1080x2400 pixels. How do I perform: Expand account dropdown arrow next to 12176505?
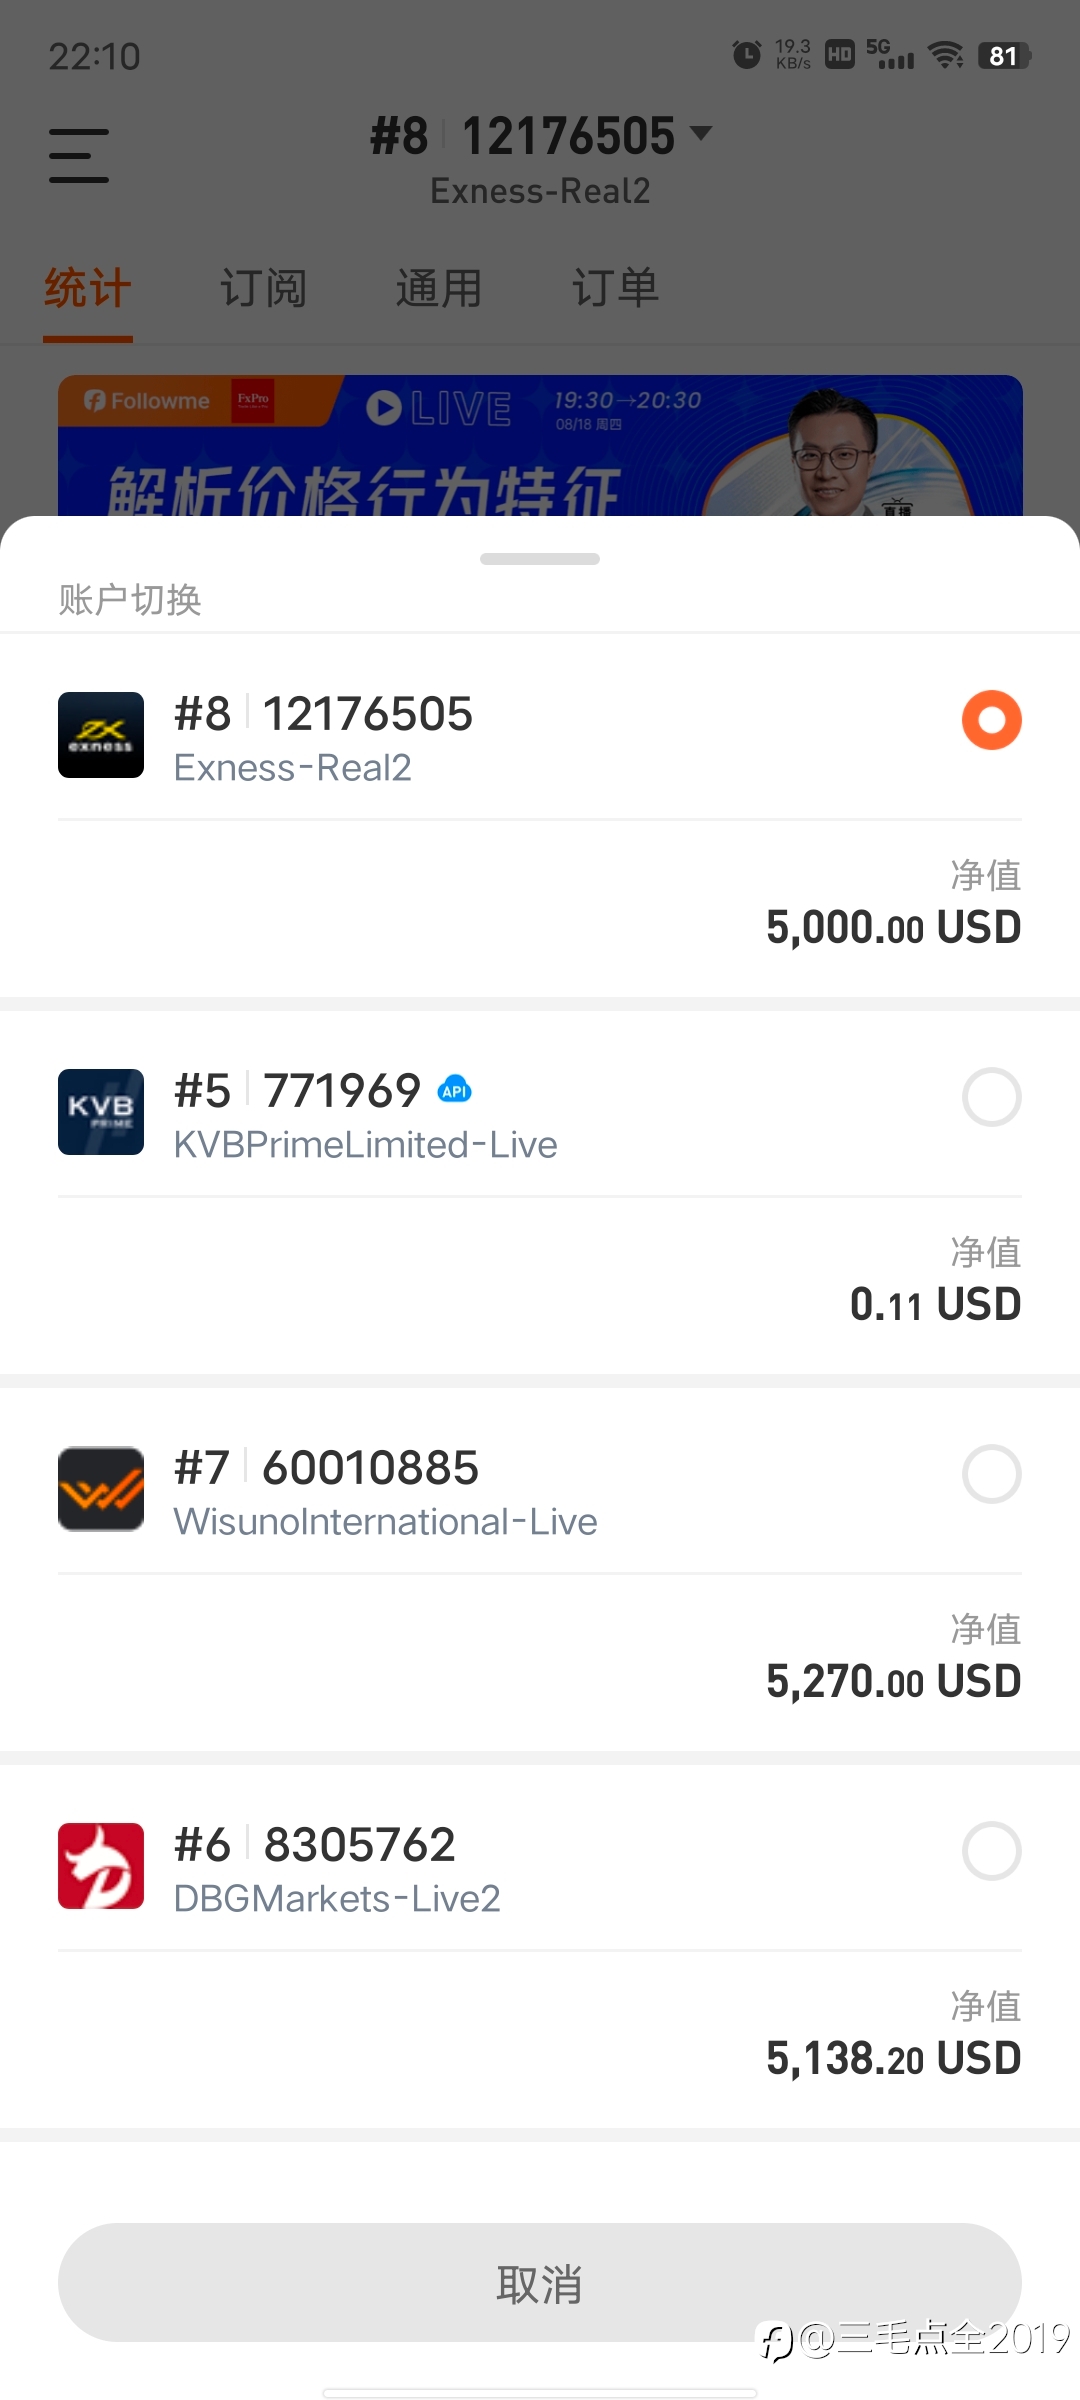click(701, 133)
